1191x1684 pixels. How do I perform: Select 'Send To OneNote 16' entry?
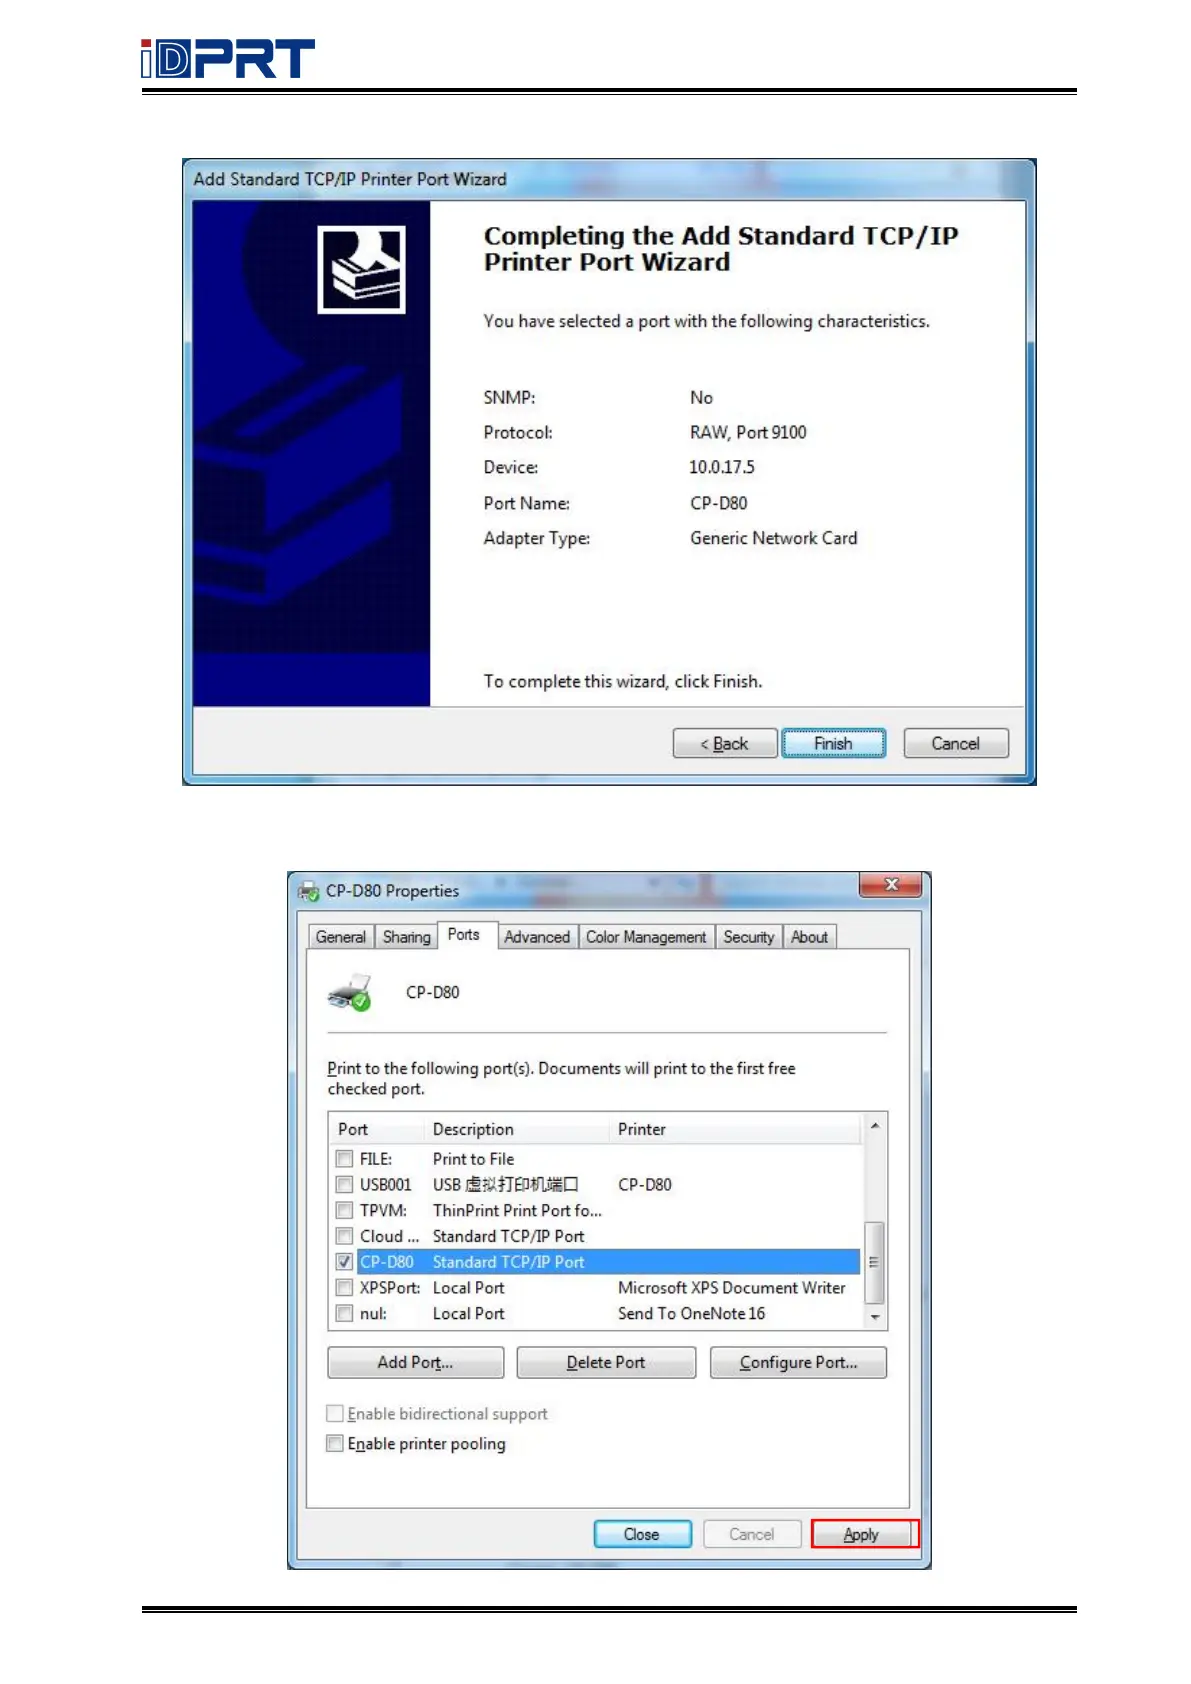(691, 1314)
